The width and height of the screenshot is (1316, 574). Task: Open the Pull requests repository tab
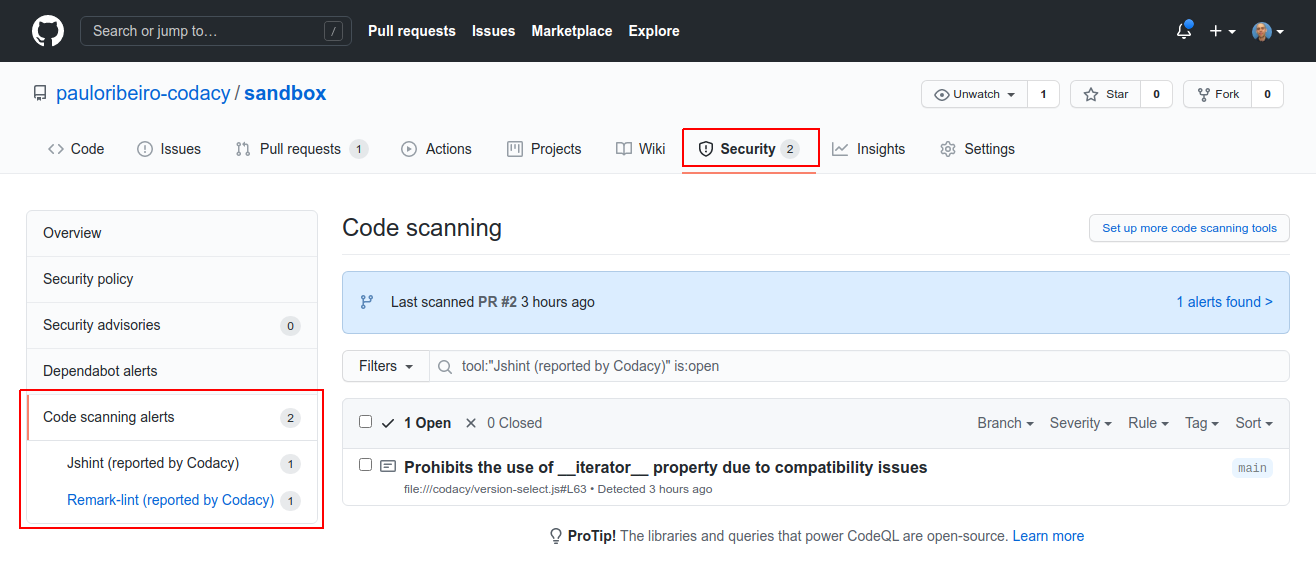coord(300,149)
